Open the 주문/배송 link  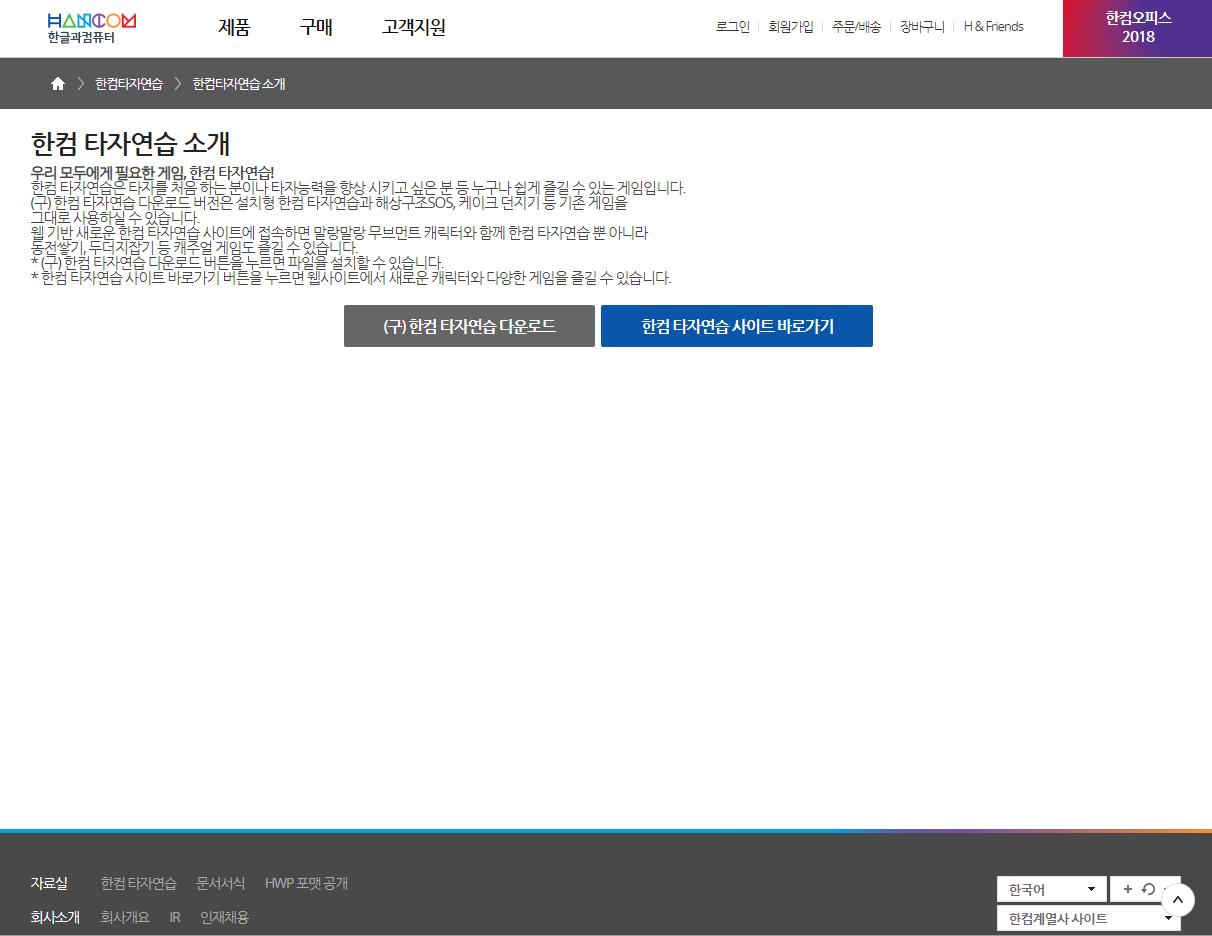tap(856, 27)
